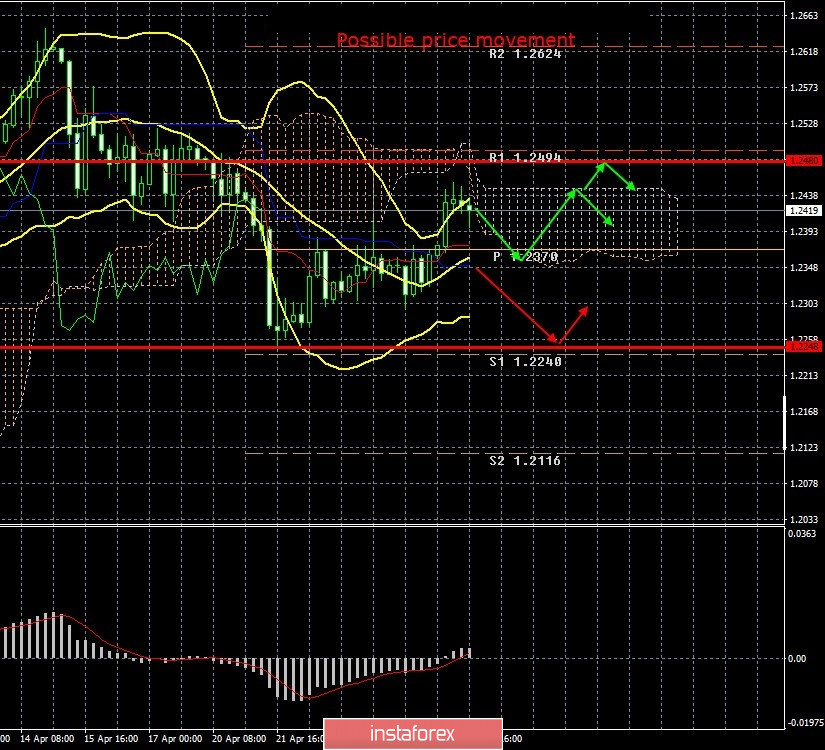Image resolution: width=825 pixels, height=750 pixels.
Task: Click the 1.2438 price axis value
Action: pos(804,196)
